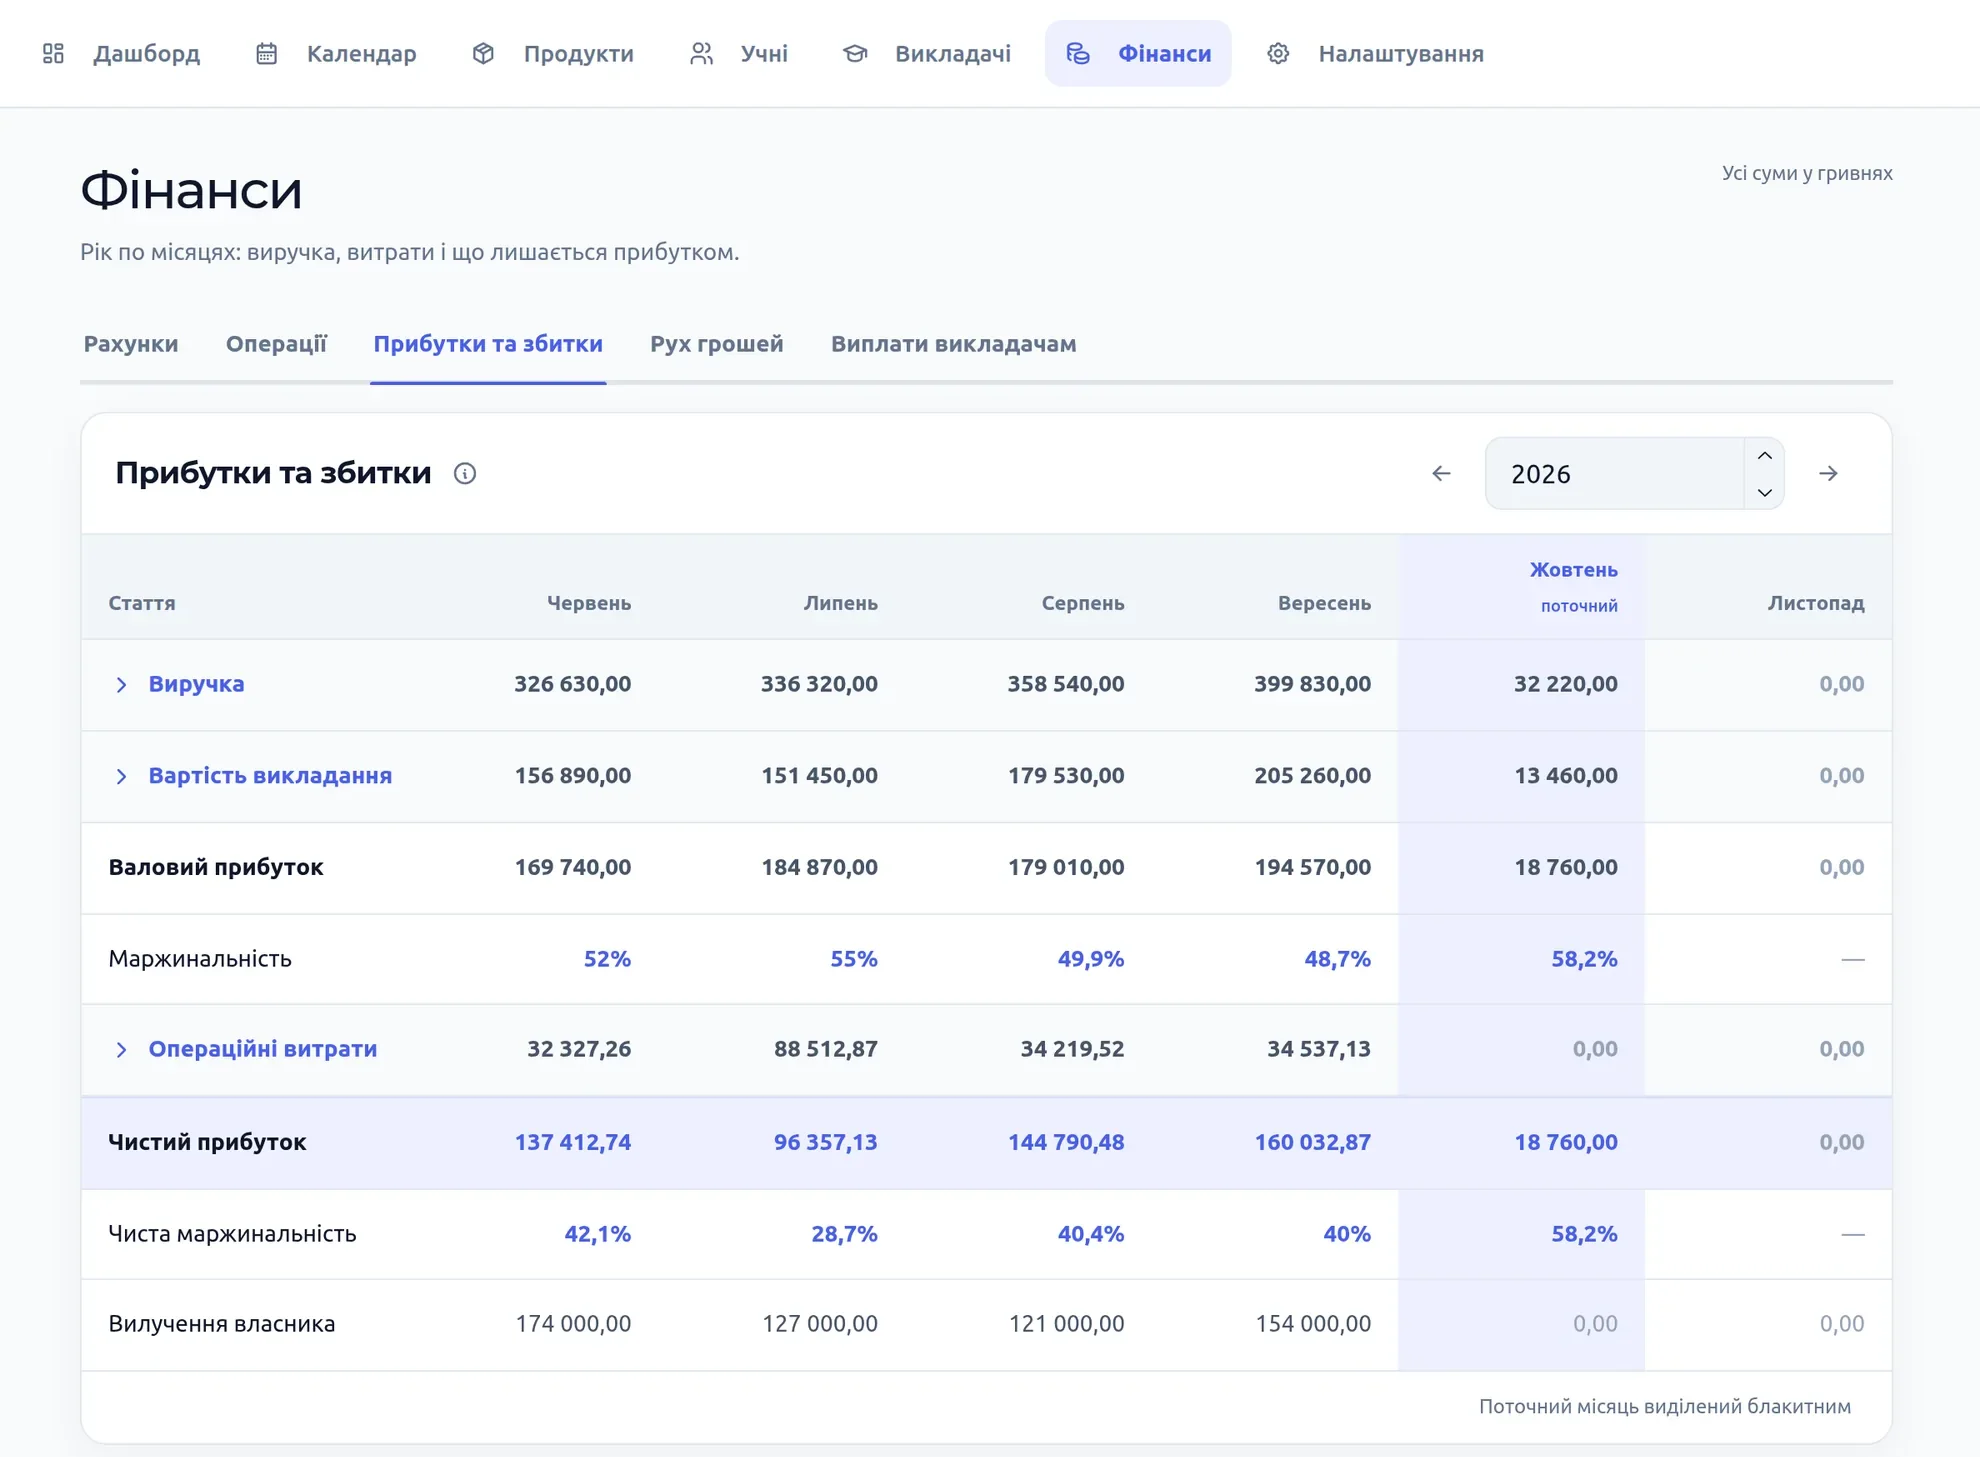
Task: Go to next year with right arrow
Action: coord(1828,473)
